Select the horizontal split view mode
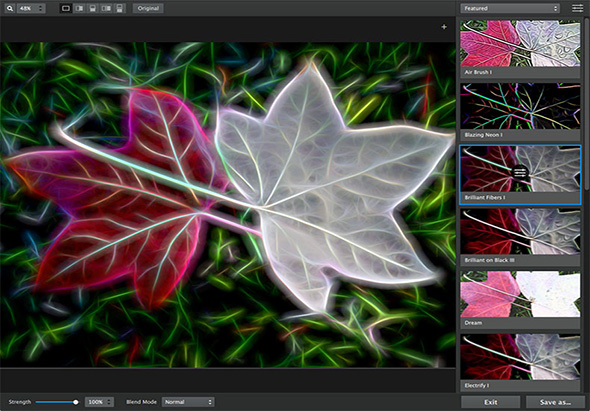Image resolution: width=590 pixels, height=411 pixels. click(93, 8)
